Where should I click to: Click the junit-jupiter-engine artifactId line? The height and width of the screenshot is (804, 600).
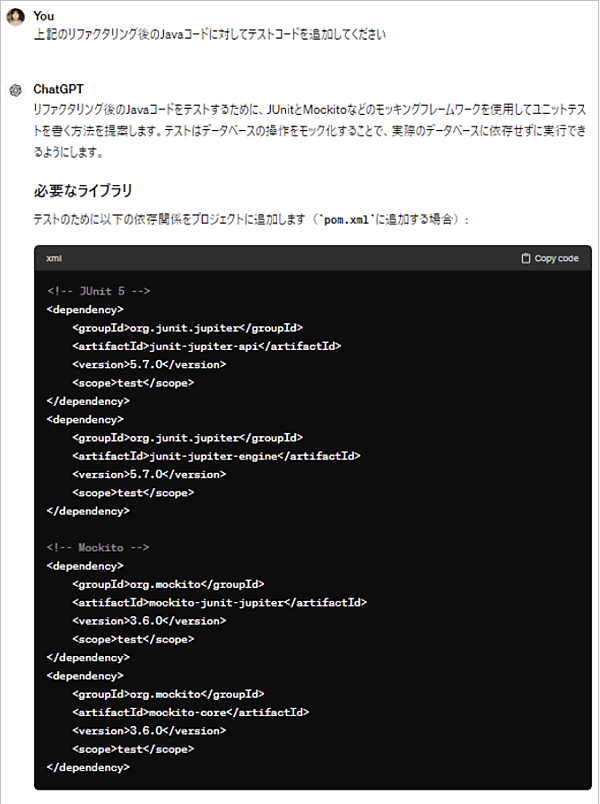(215, 456)
